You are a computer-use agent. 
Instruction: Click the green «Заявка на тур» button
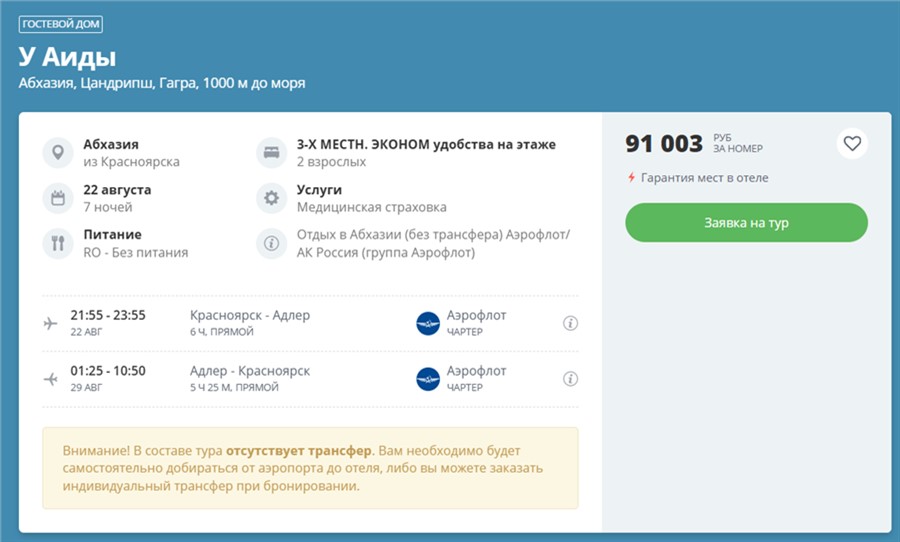tap(746, 223)
